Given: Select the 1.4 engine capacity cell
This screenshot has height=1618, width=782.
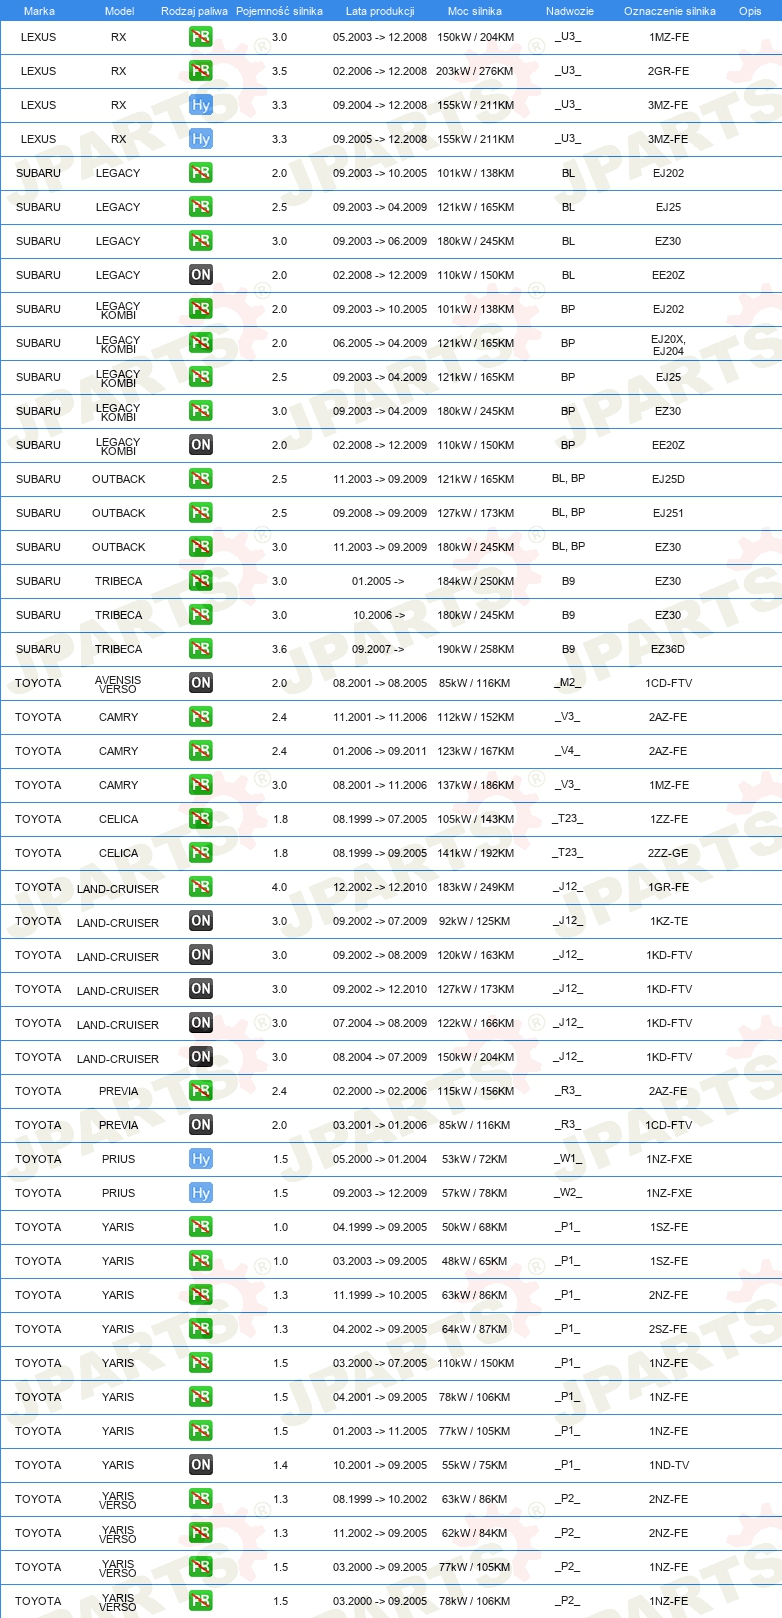Looking at the screenshot, I should point(280,1465).
